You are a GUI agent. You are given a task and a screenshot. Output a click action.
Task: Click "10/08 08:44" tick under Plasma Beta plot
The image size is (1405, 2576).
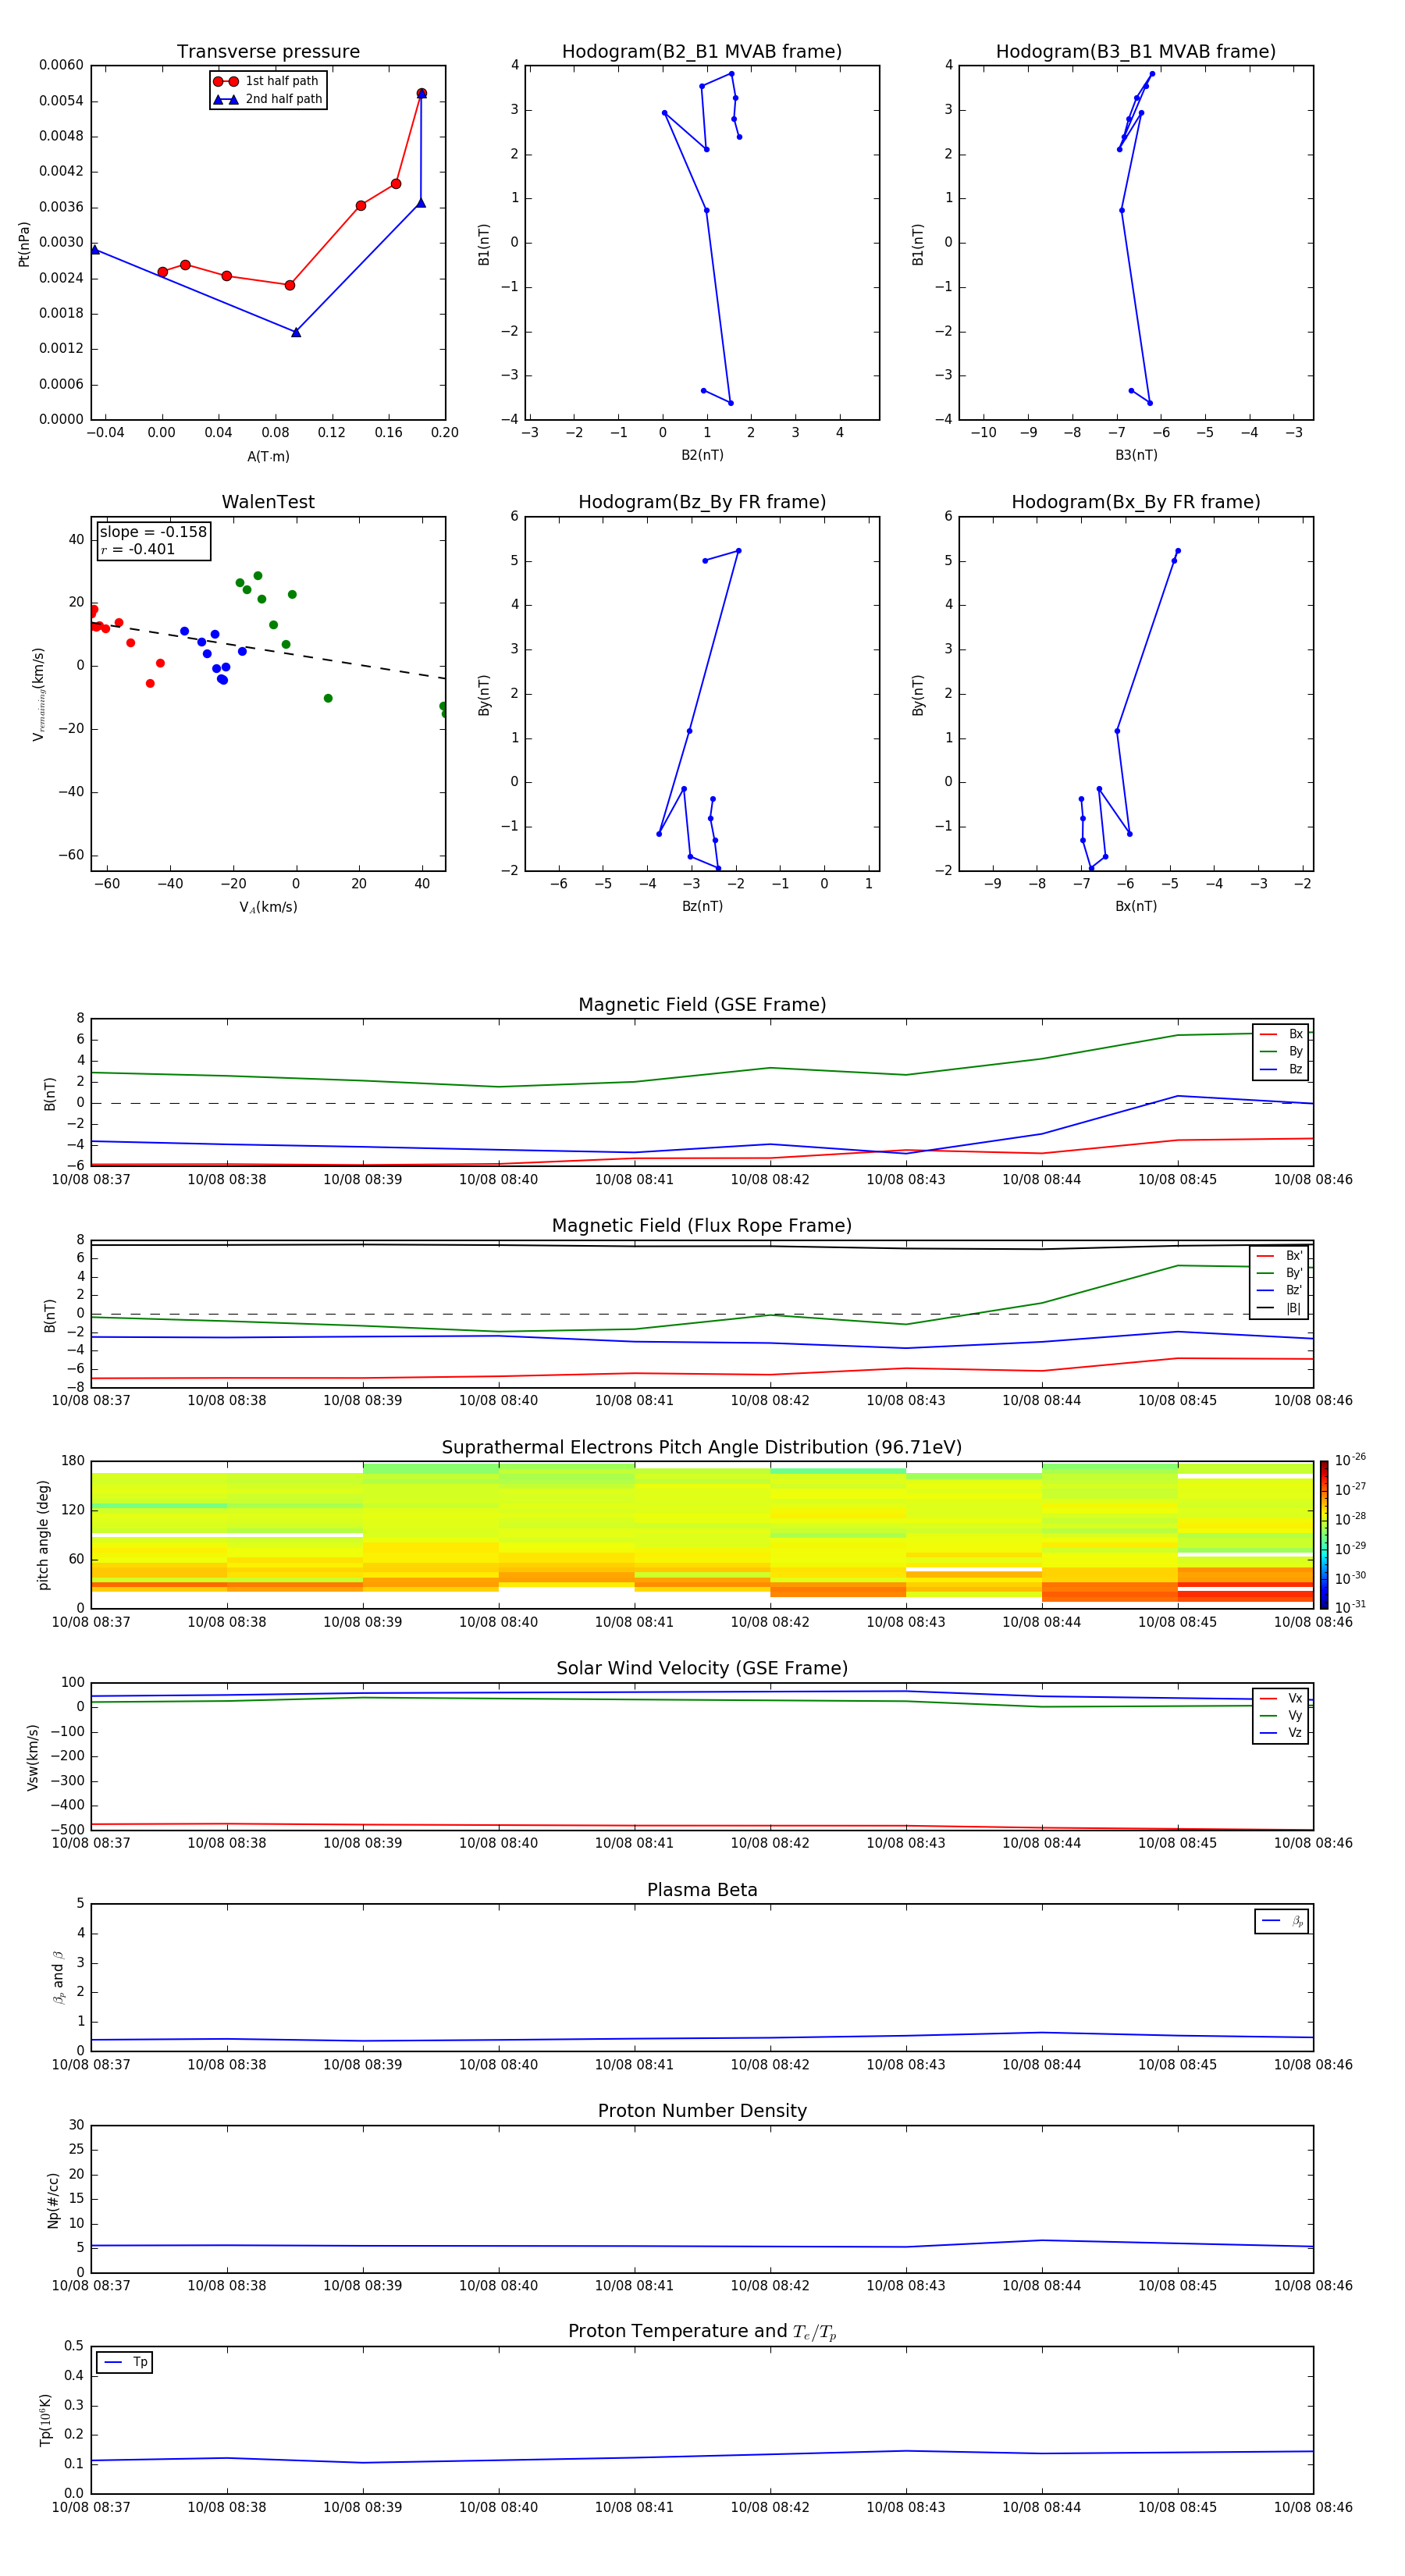[x=1041, y=2065]
